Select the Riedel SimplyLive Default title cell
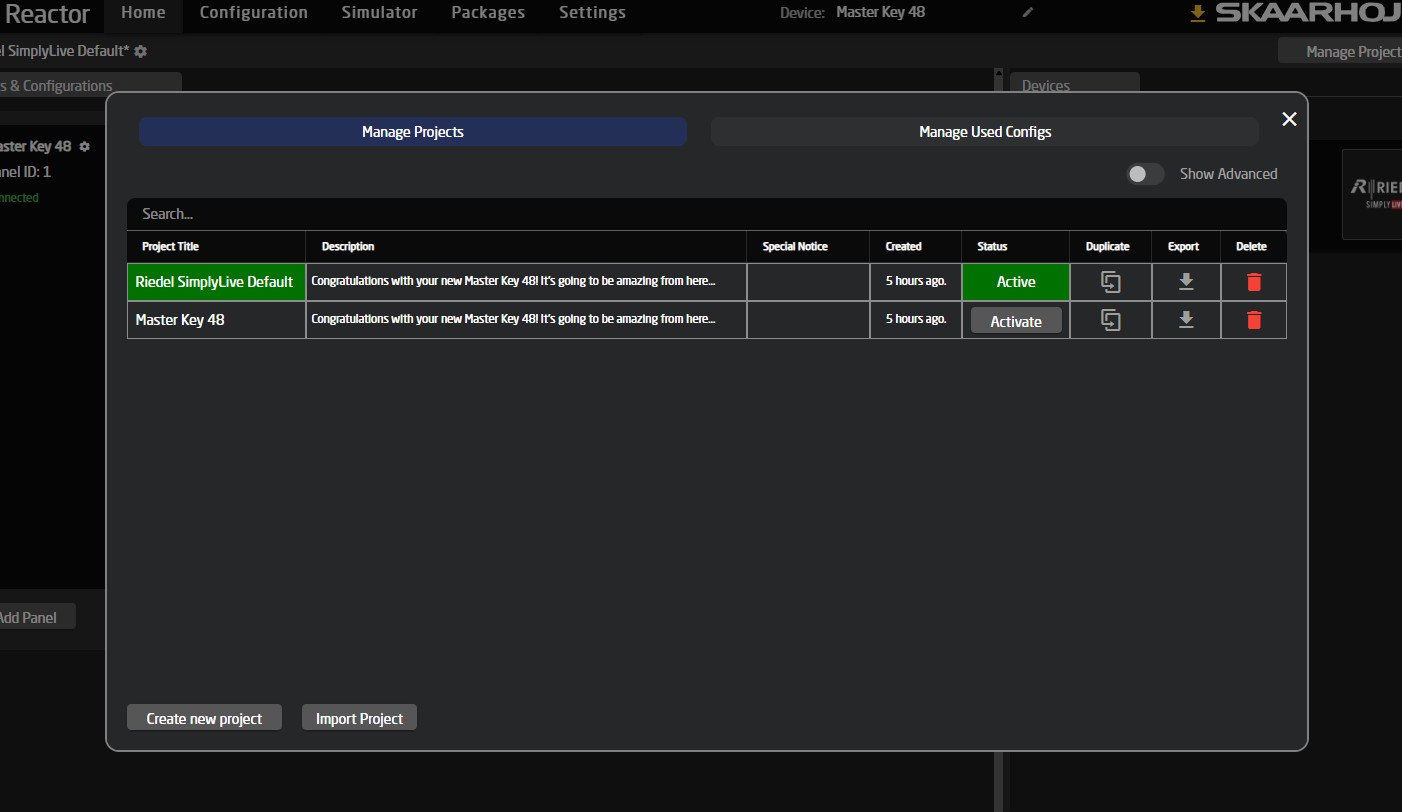This screenshot has width=1402, height=812. [216, 282]
